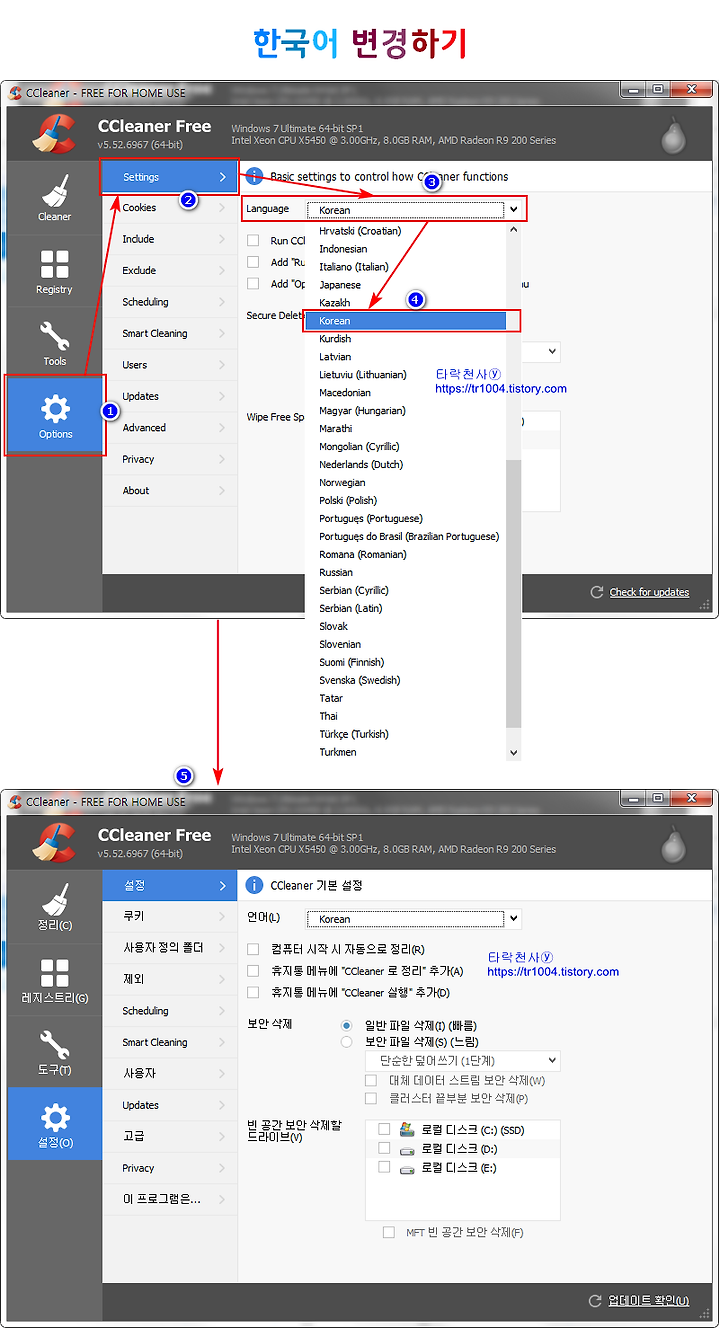Click CCleaner logo in Korean window header
The width and height of the screenshot is (720, 1328).
54,844
